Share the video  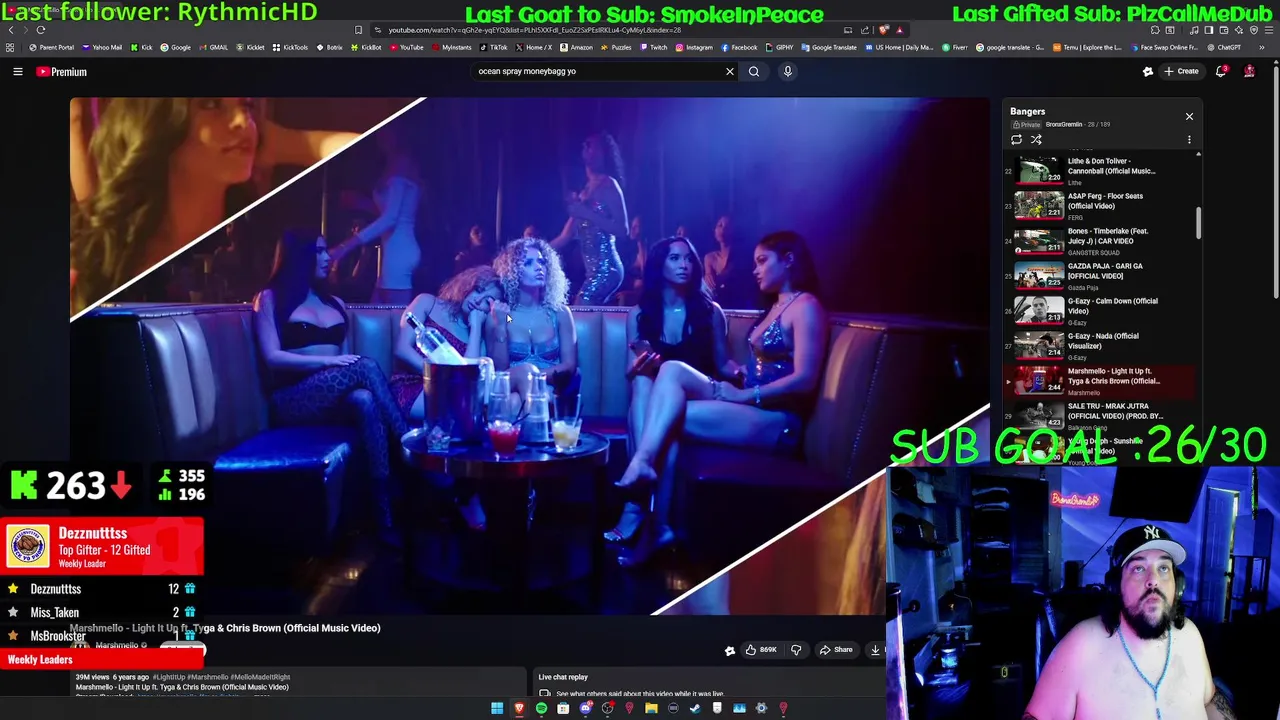pos(836,650)
